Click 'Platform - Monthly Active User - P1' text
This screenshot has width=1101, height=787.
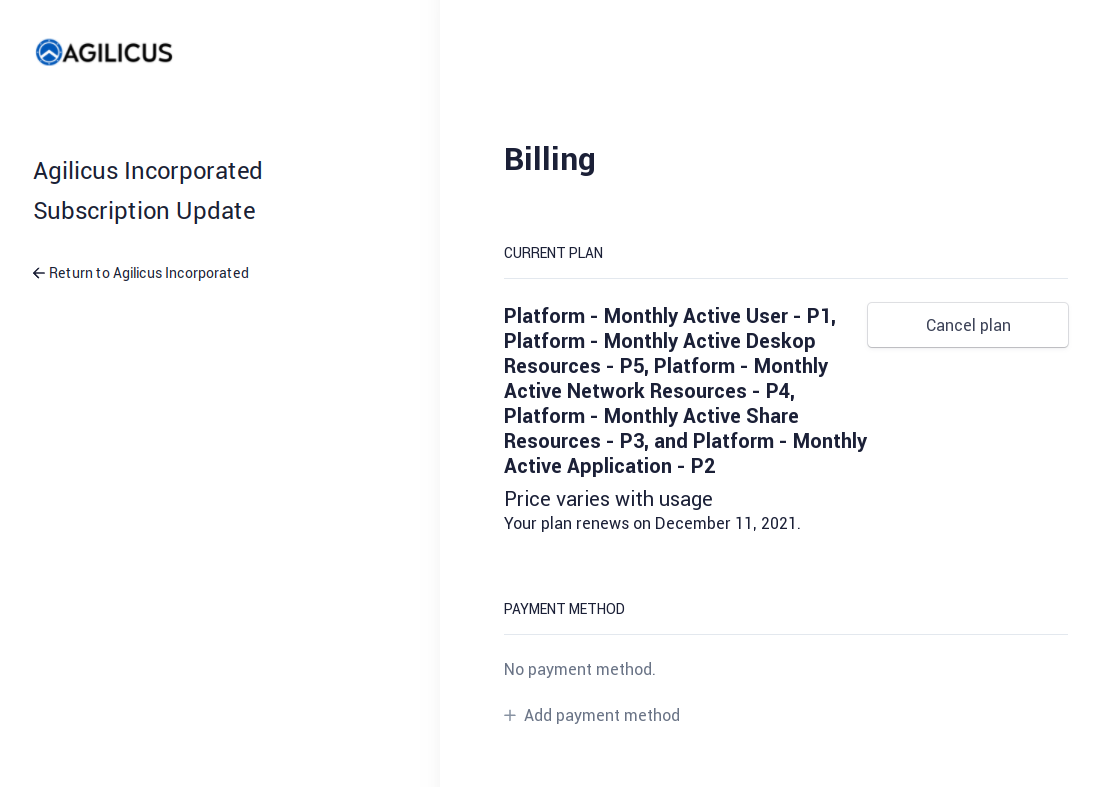click(668, 316)
